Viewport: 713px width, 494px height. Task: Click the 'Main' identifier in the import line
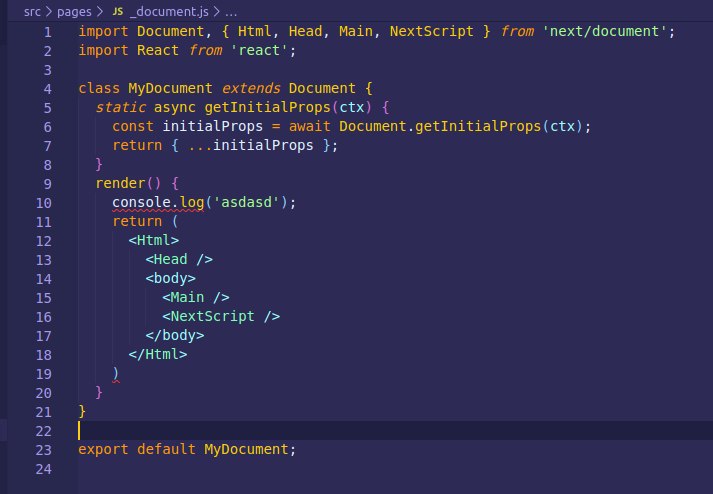pyautogui.click(x=356, y=31)
